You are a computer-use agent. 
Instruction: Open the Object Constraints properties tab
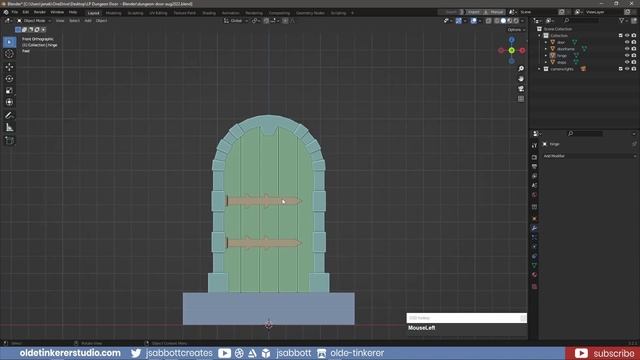pyautogui.click(x=534, y=256)
